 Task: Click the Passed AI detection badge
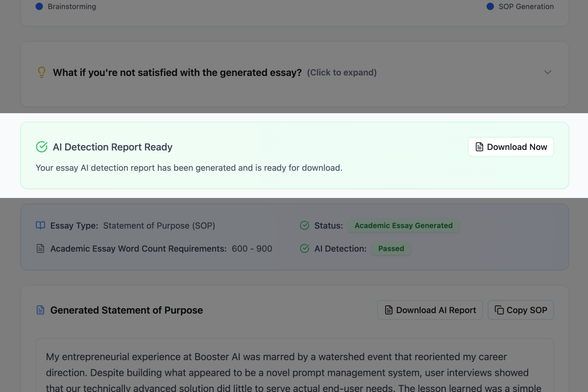[x=391, y=248]
